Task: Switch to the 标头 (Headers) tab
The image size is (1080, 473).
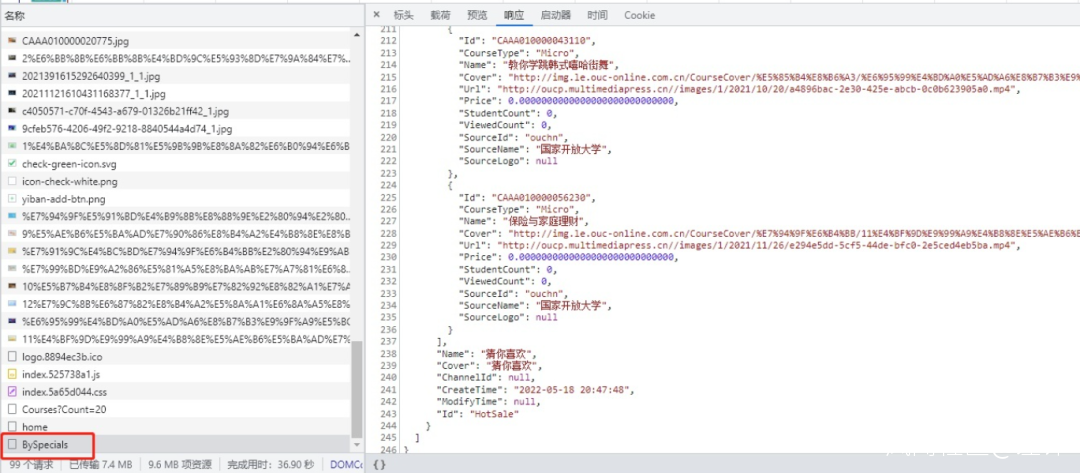Action: click(x=403, y=15)
